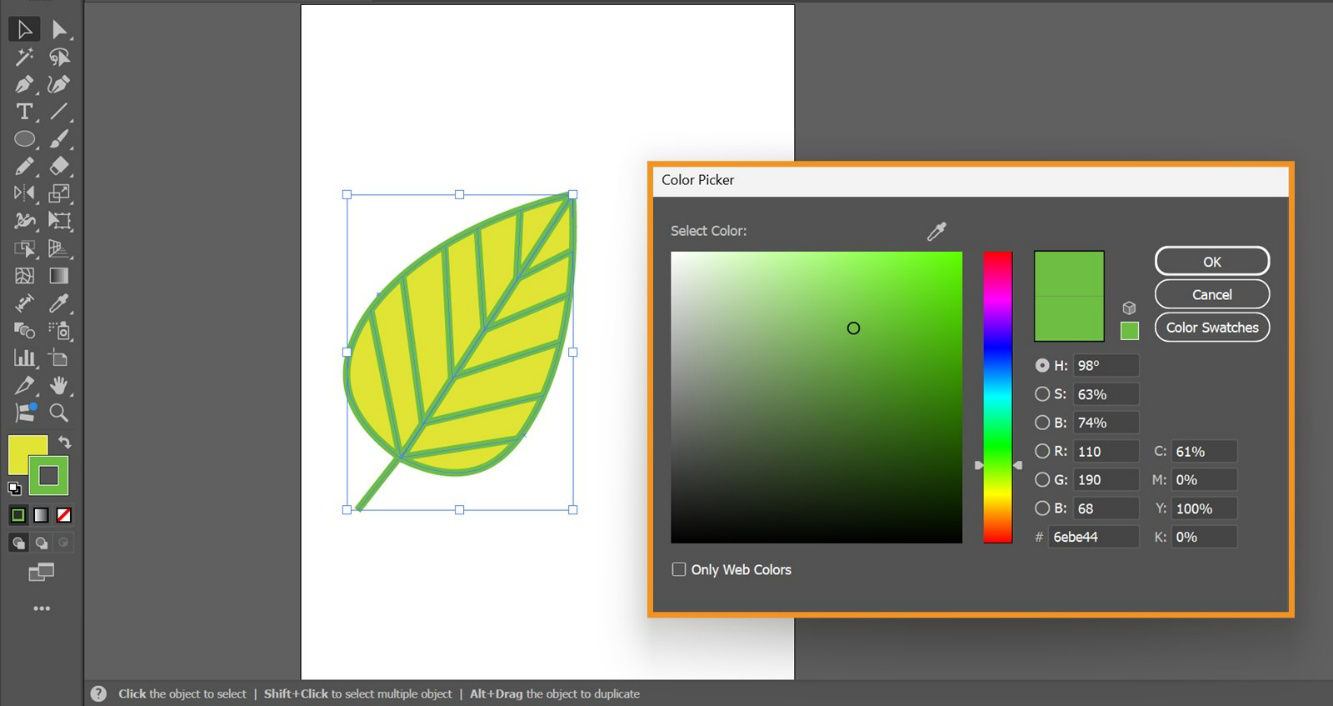
Task: Pick the eyedropper in the Color Picker
Action: 937,230
